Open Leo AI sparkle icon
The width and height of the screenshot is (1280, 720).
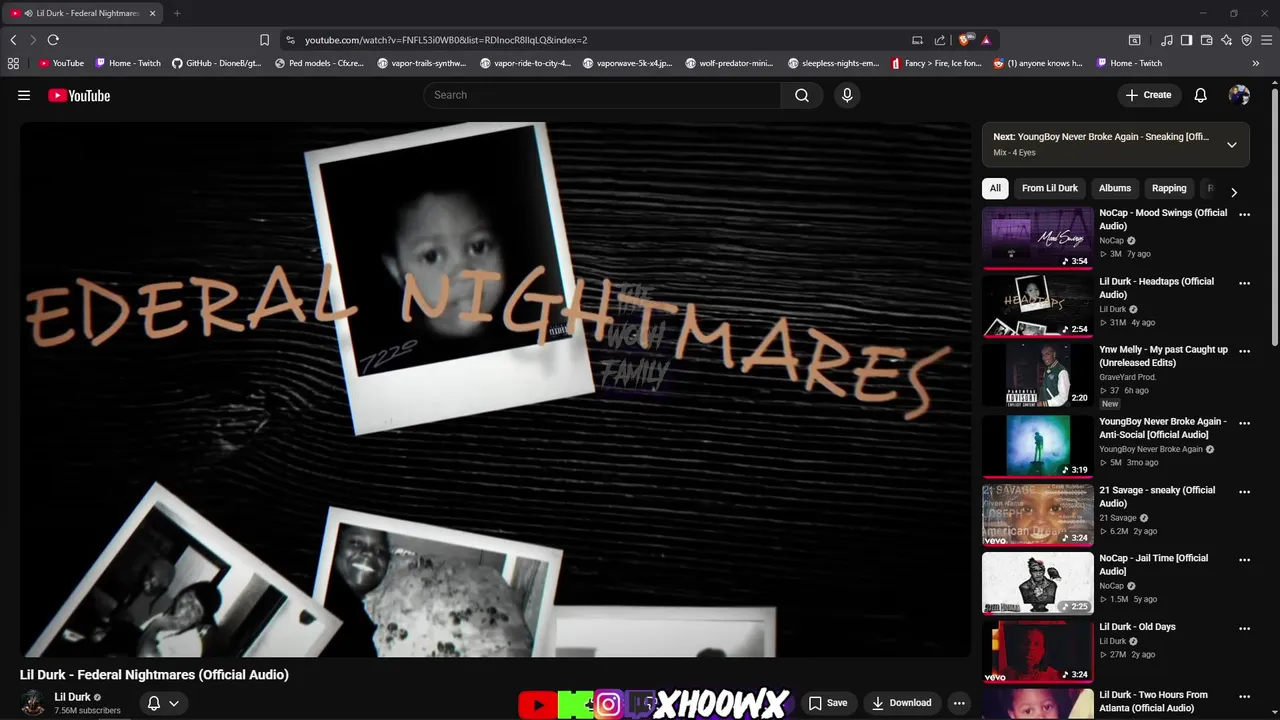click(x=1226, y=40)
